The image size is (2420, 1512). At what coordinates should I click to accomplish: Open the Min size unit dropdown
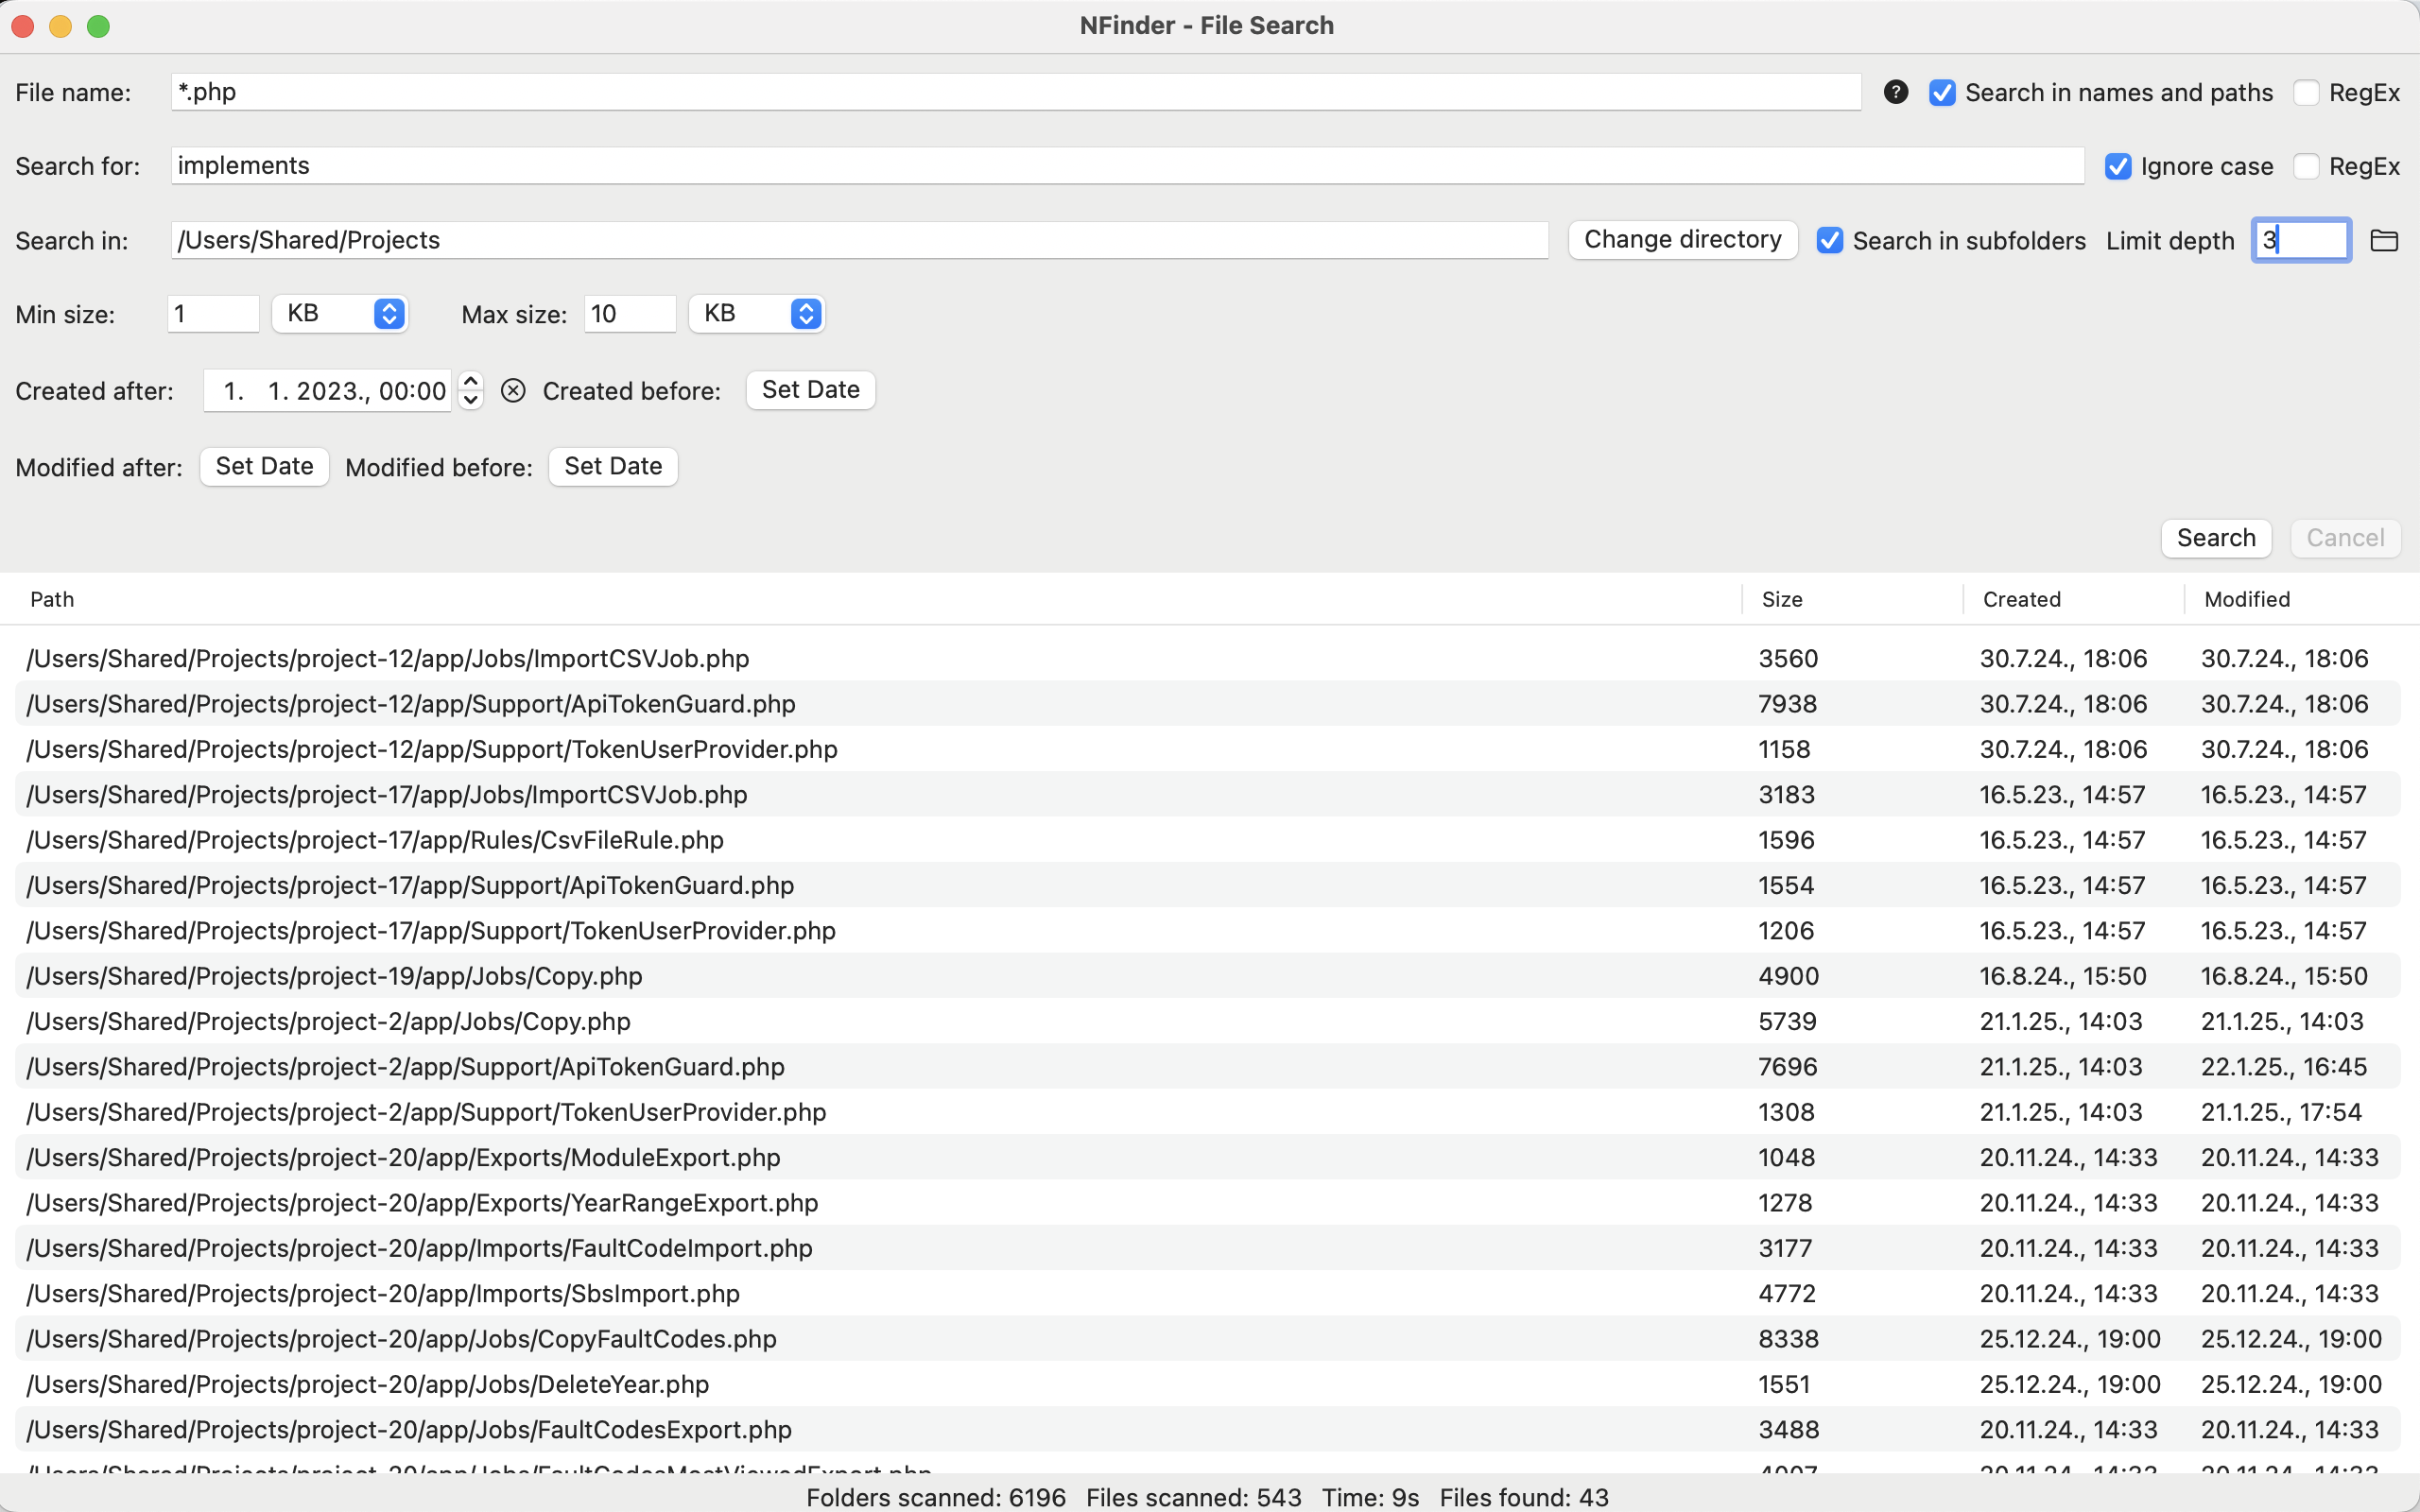[x=340, y=314]
